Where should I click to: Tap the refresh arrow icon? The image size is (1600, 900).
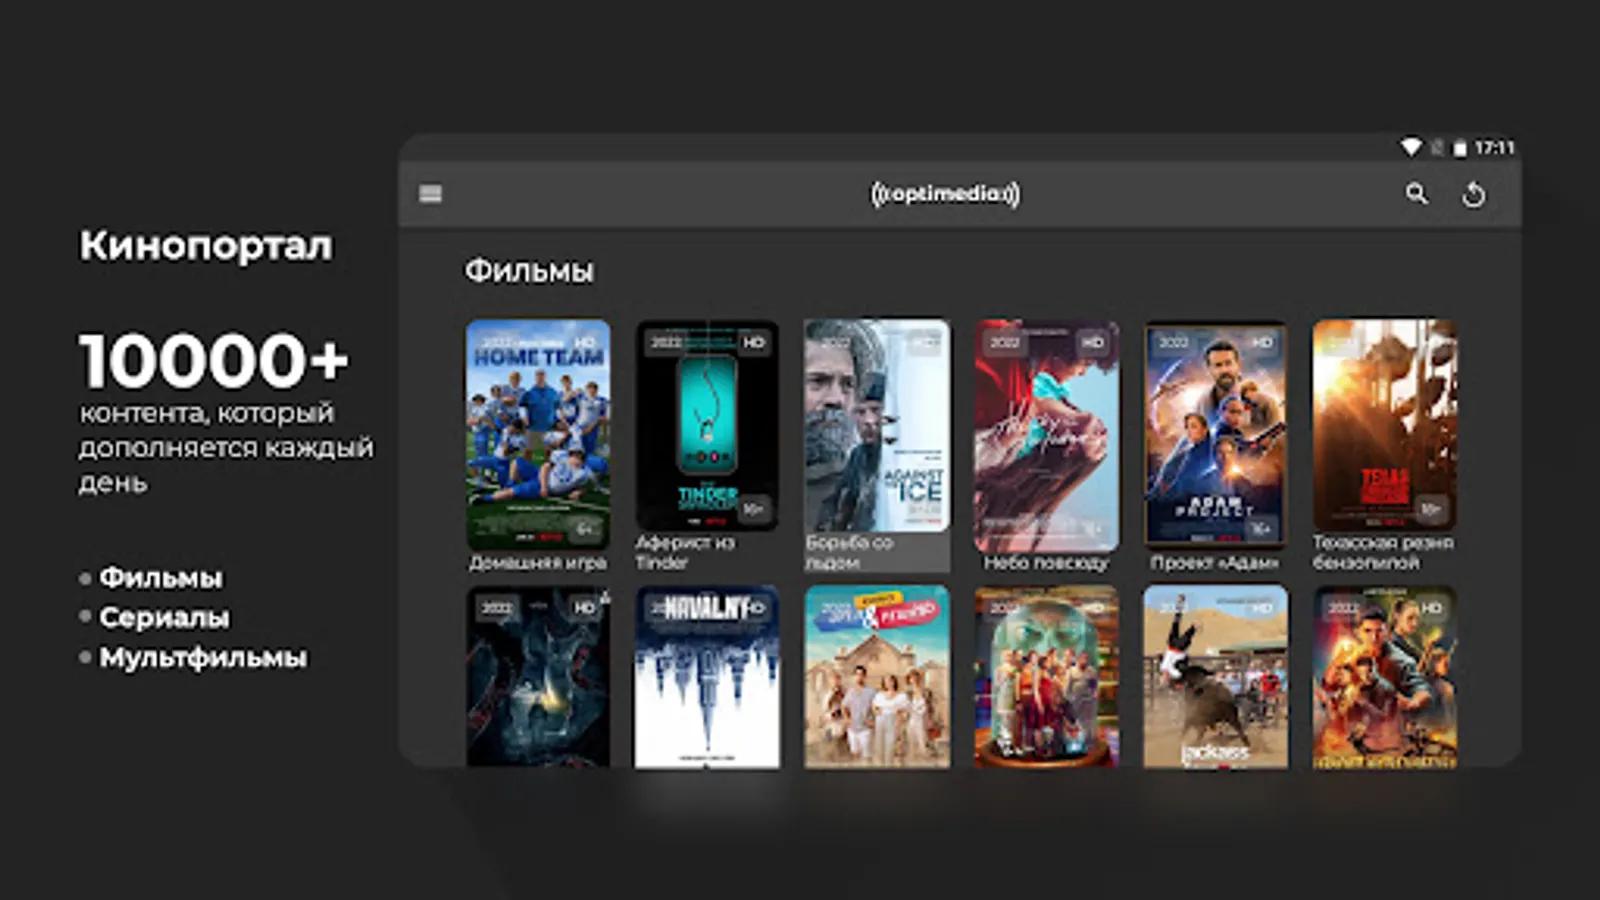1473,194
